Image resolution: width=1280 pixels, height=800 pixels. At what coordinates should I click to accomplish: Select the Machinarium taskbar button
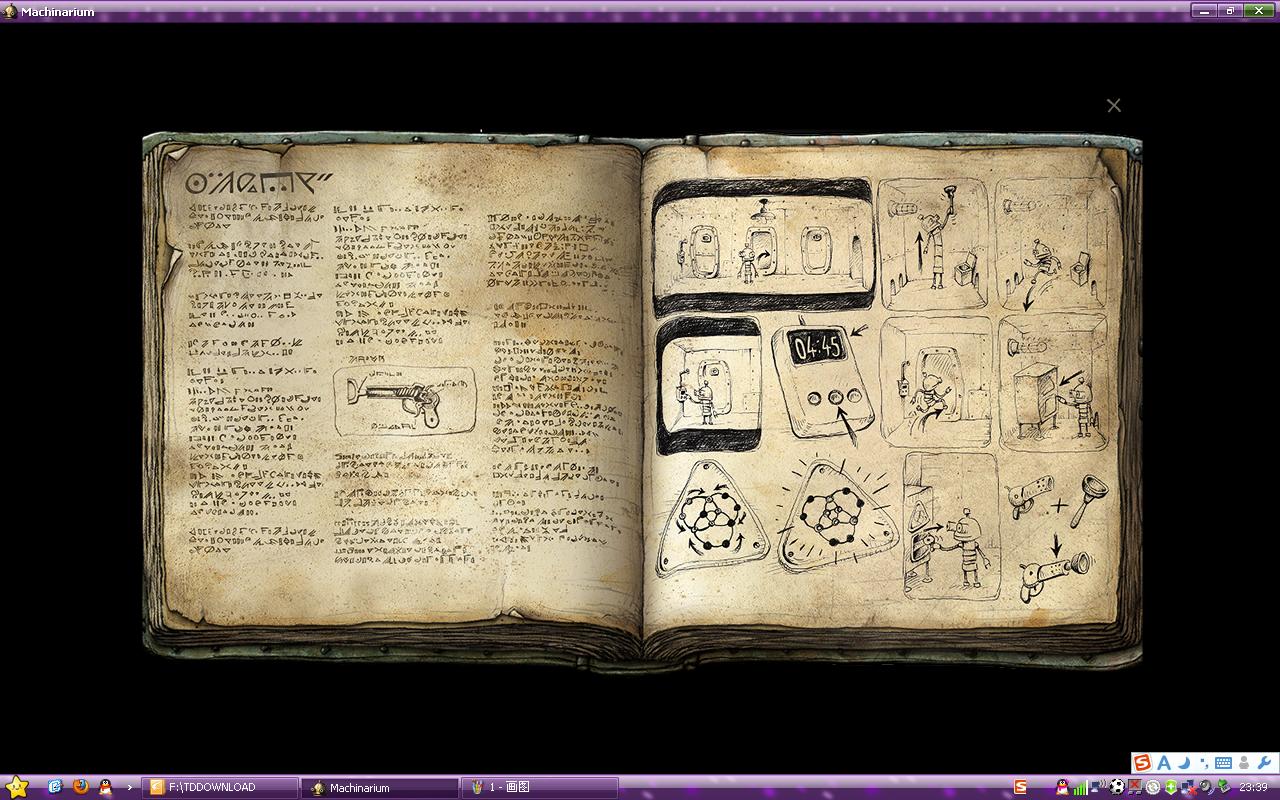pyautogui.click(x=380, y=787)
